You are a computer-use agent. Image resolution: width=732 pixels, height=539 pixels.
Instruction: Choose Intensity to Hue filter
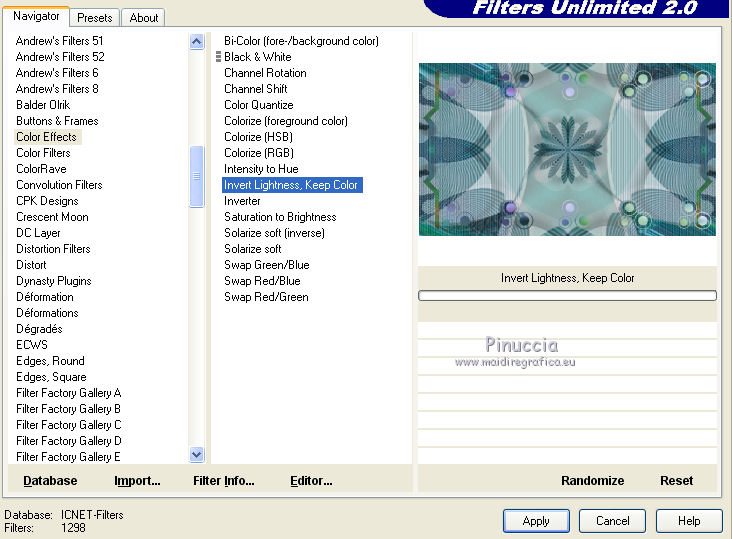point(261,169)
